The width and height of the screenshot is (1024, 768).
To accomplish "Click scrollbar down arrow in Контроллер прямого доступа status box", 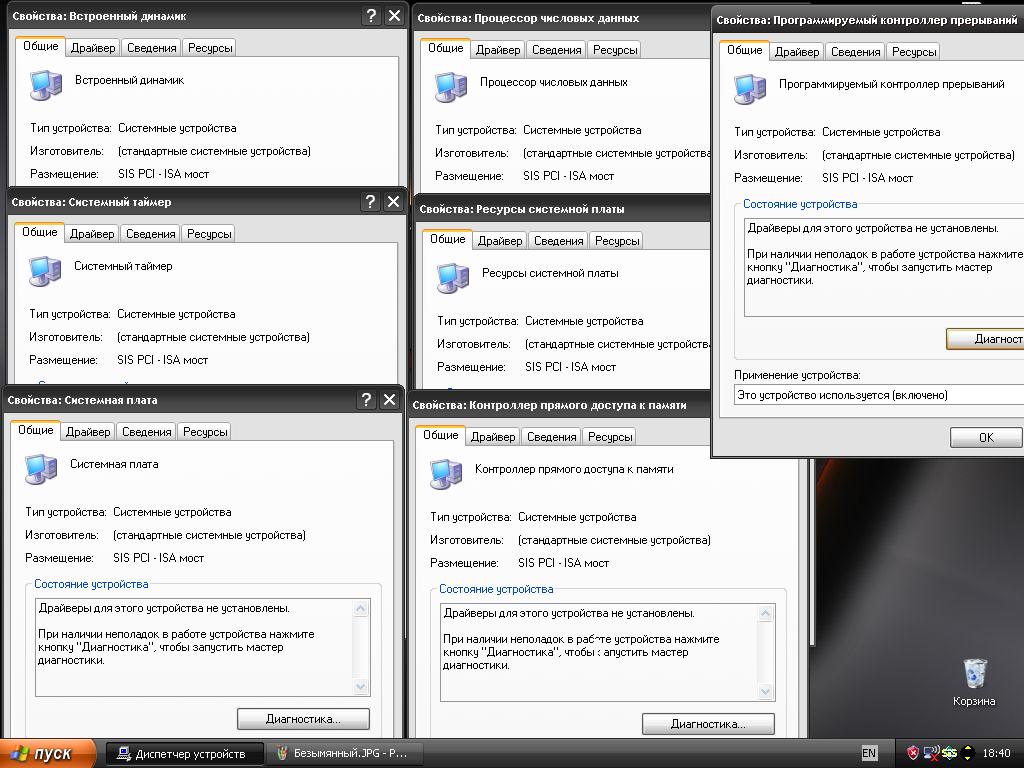I will (x=765, y=691).
